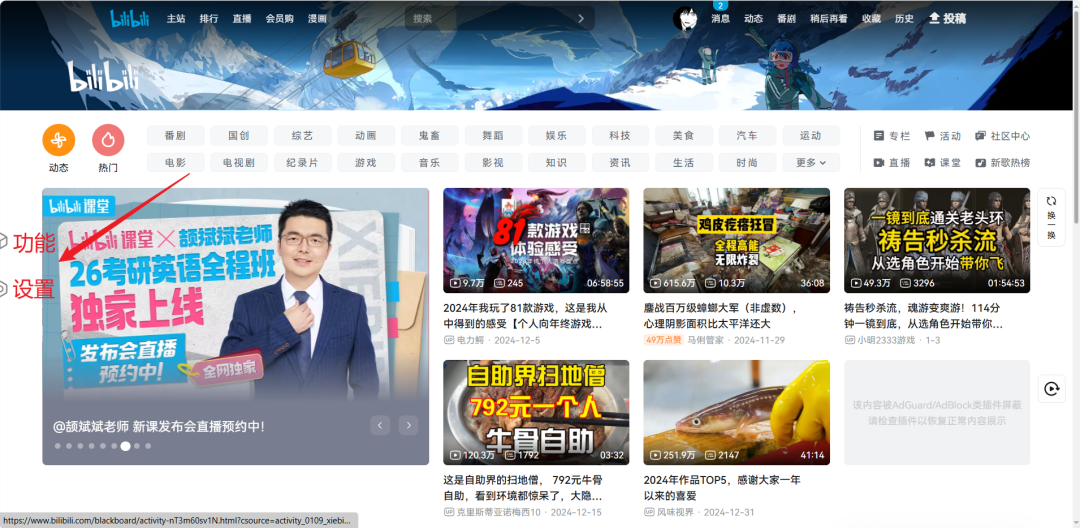Go to previous carousel slide arrow
Screen dimensions: 1080x528
(380, 425)
